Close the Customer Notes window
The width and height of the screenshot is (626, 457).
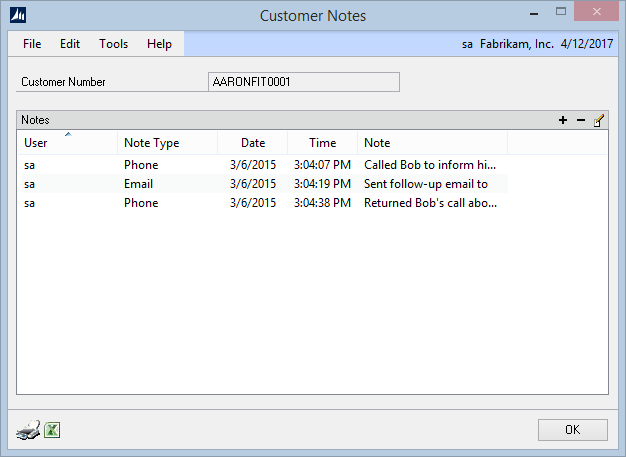tap(596, 12)
